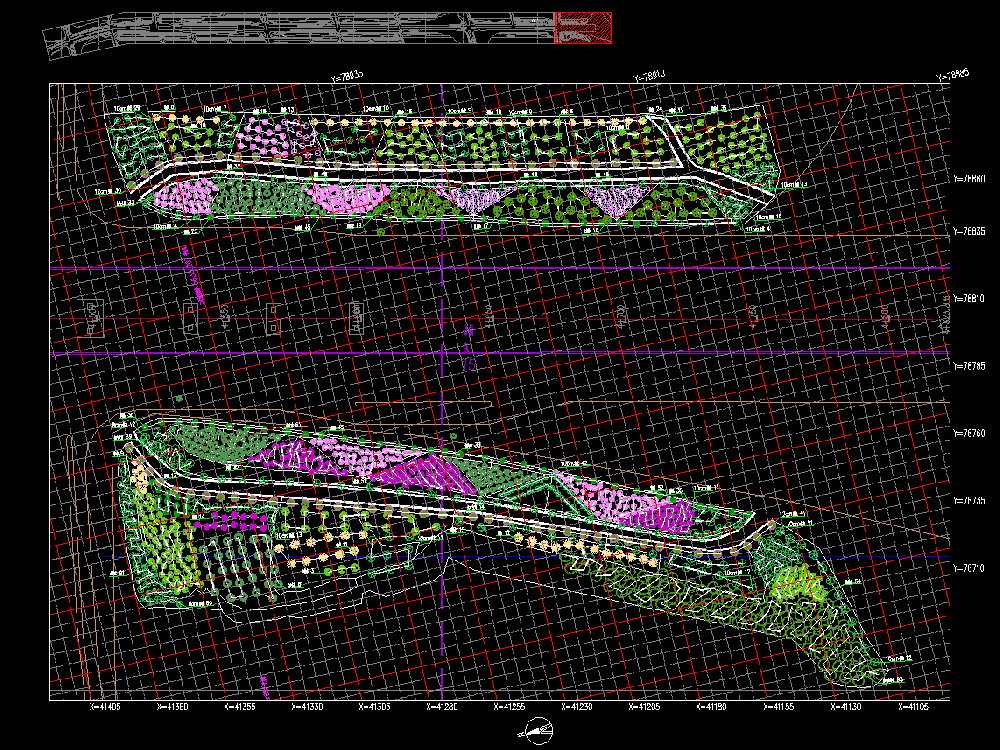
Task: Click the X=41280 label below centerline
Action: [442, 707]
